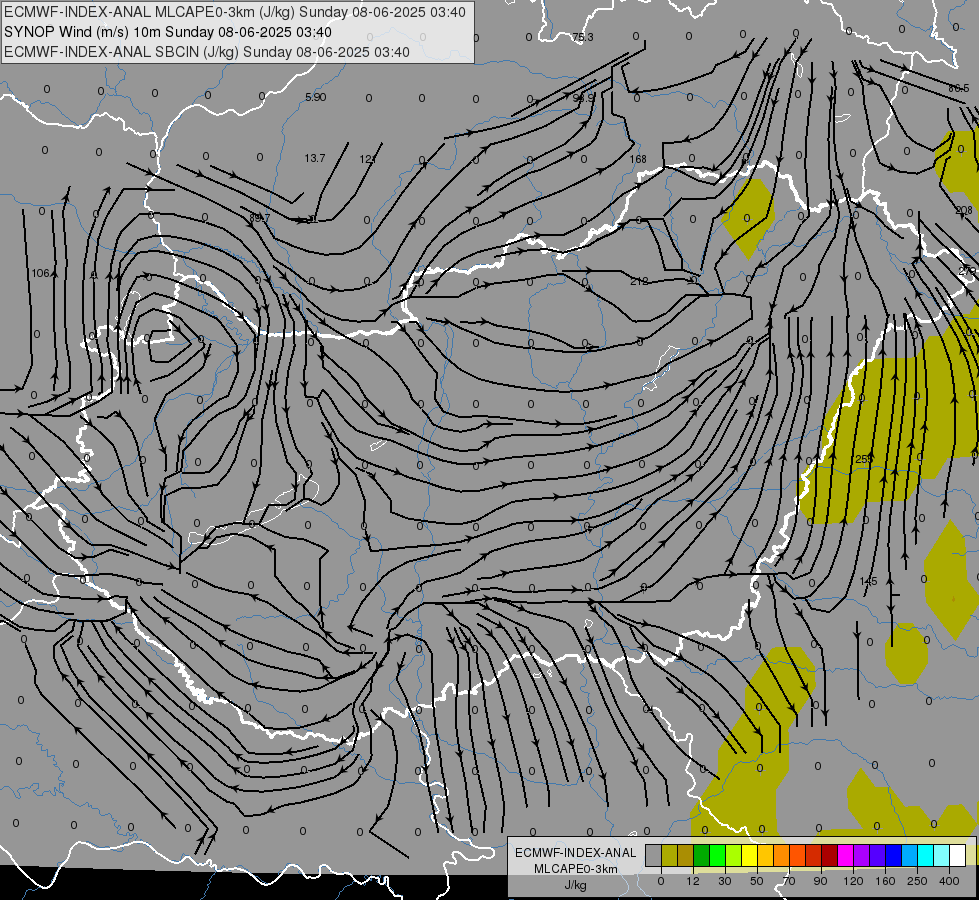Screen dimensions: 979x900
Task: Click legend tick label '50'
Action: click(x=757, y=881)
